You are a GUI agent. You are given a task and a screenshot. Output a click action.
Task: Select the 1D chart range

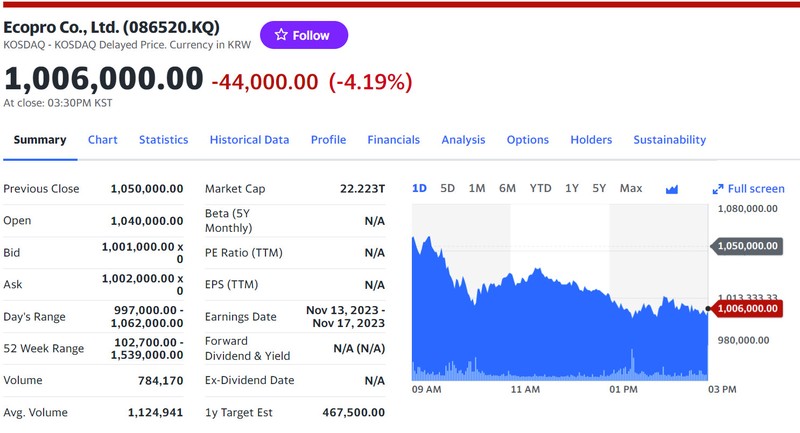pos(419,188)
